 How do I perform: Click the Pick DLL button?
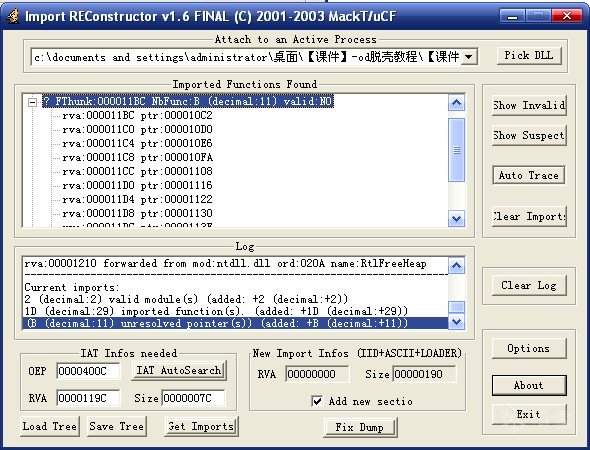528,55
